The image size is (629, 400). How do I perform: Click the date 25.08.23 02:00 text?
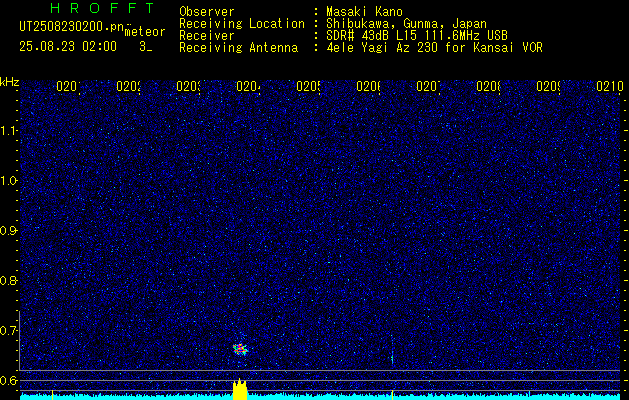[x=68, y=47]
